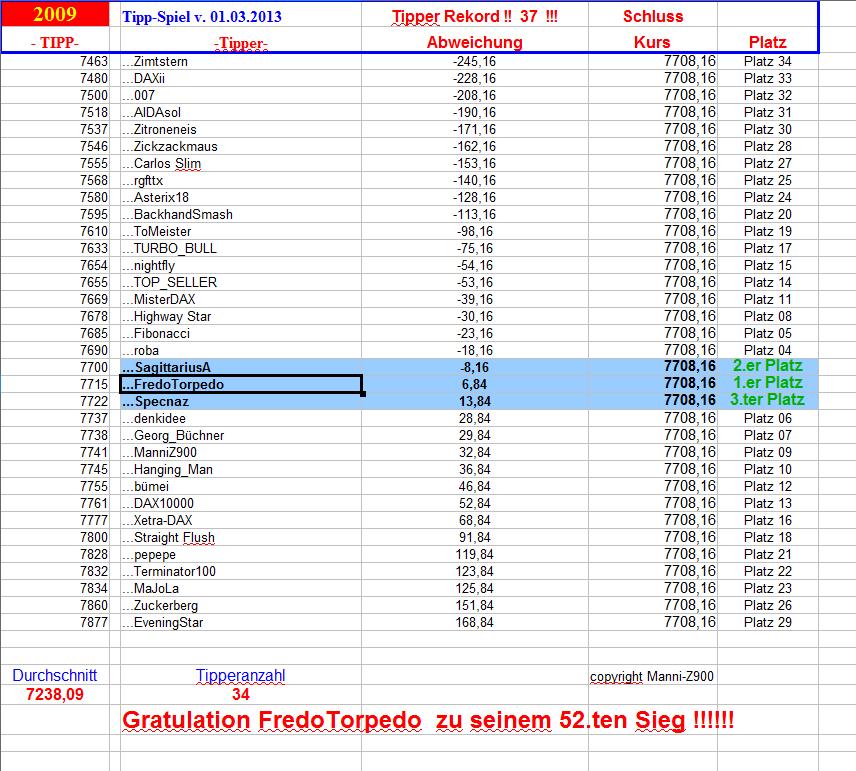
Task: Select the ManniZ900 name cell
Action: pos(241,452)
